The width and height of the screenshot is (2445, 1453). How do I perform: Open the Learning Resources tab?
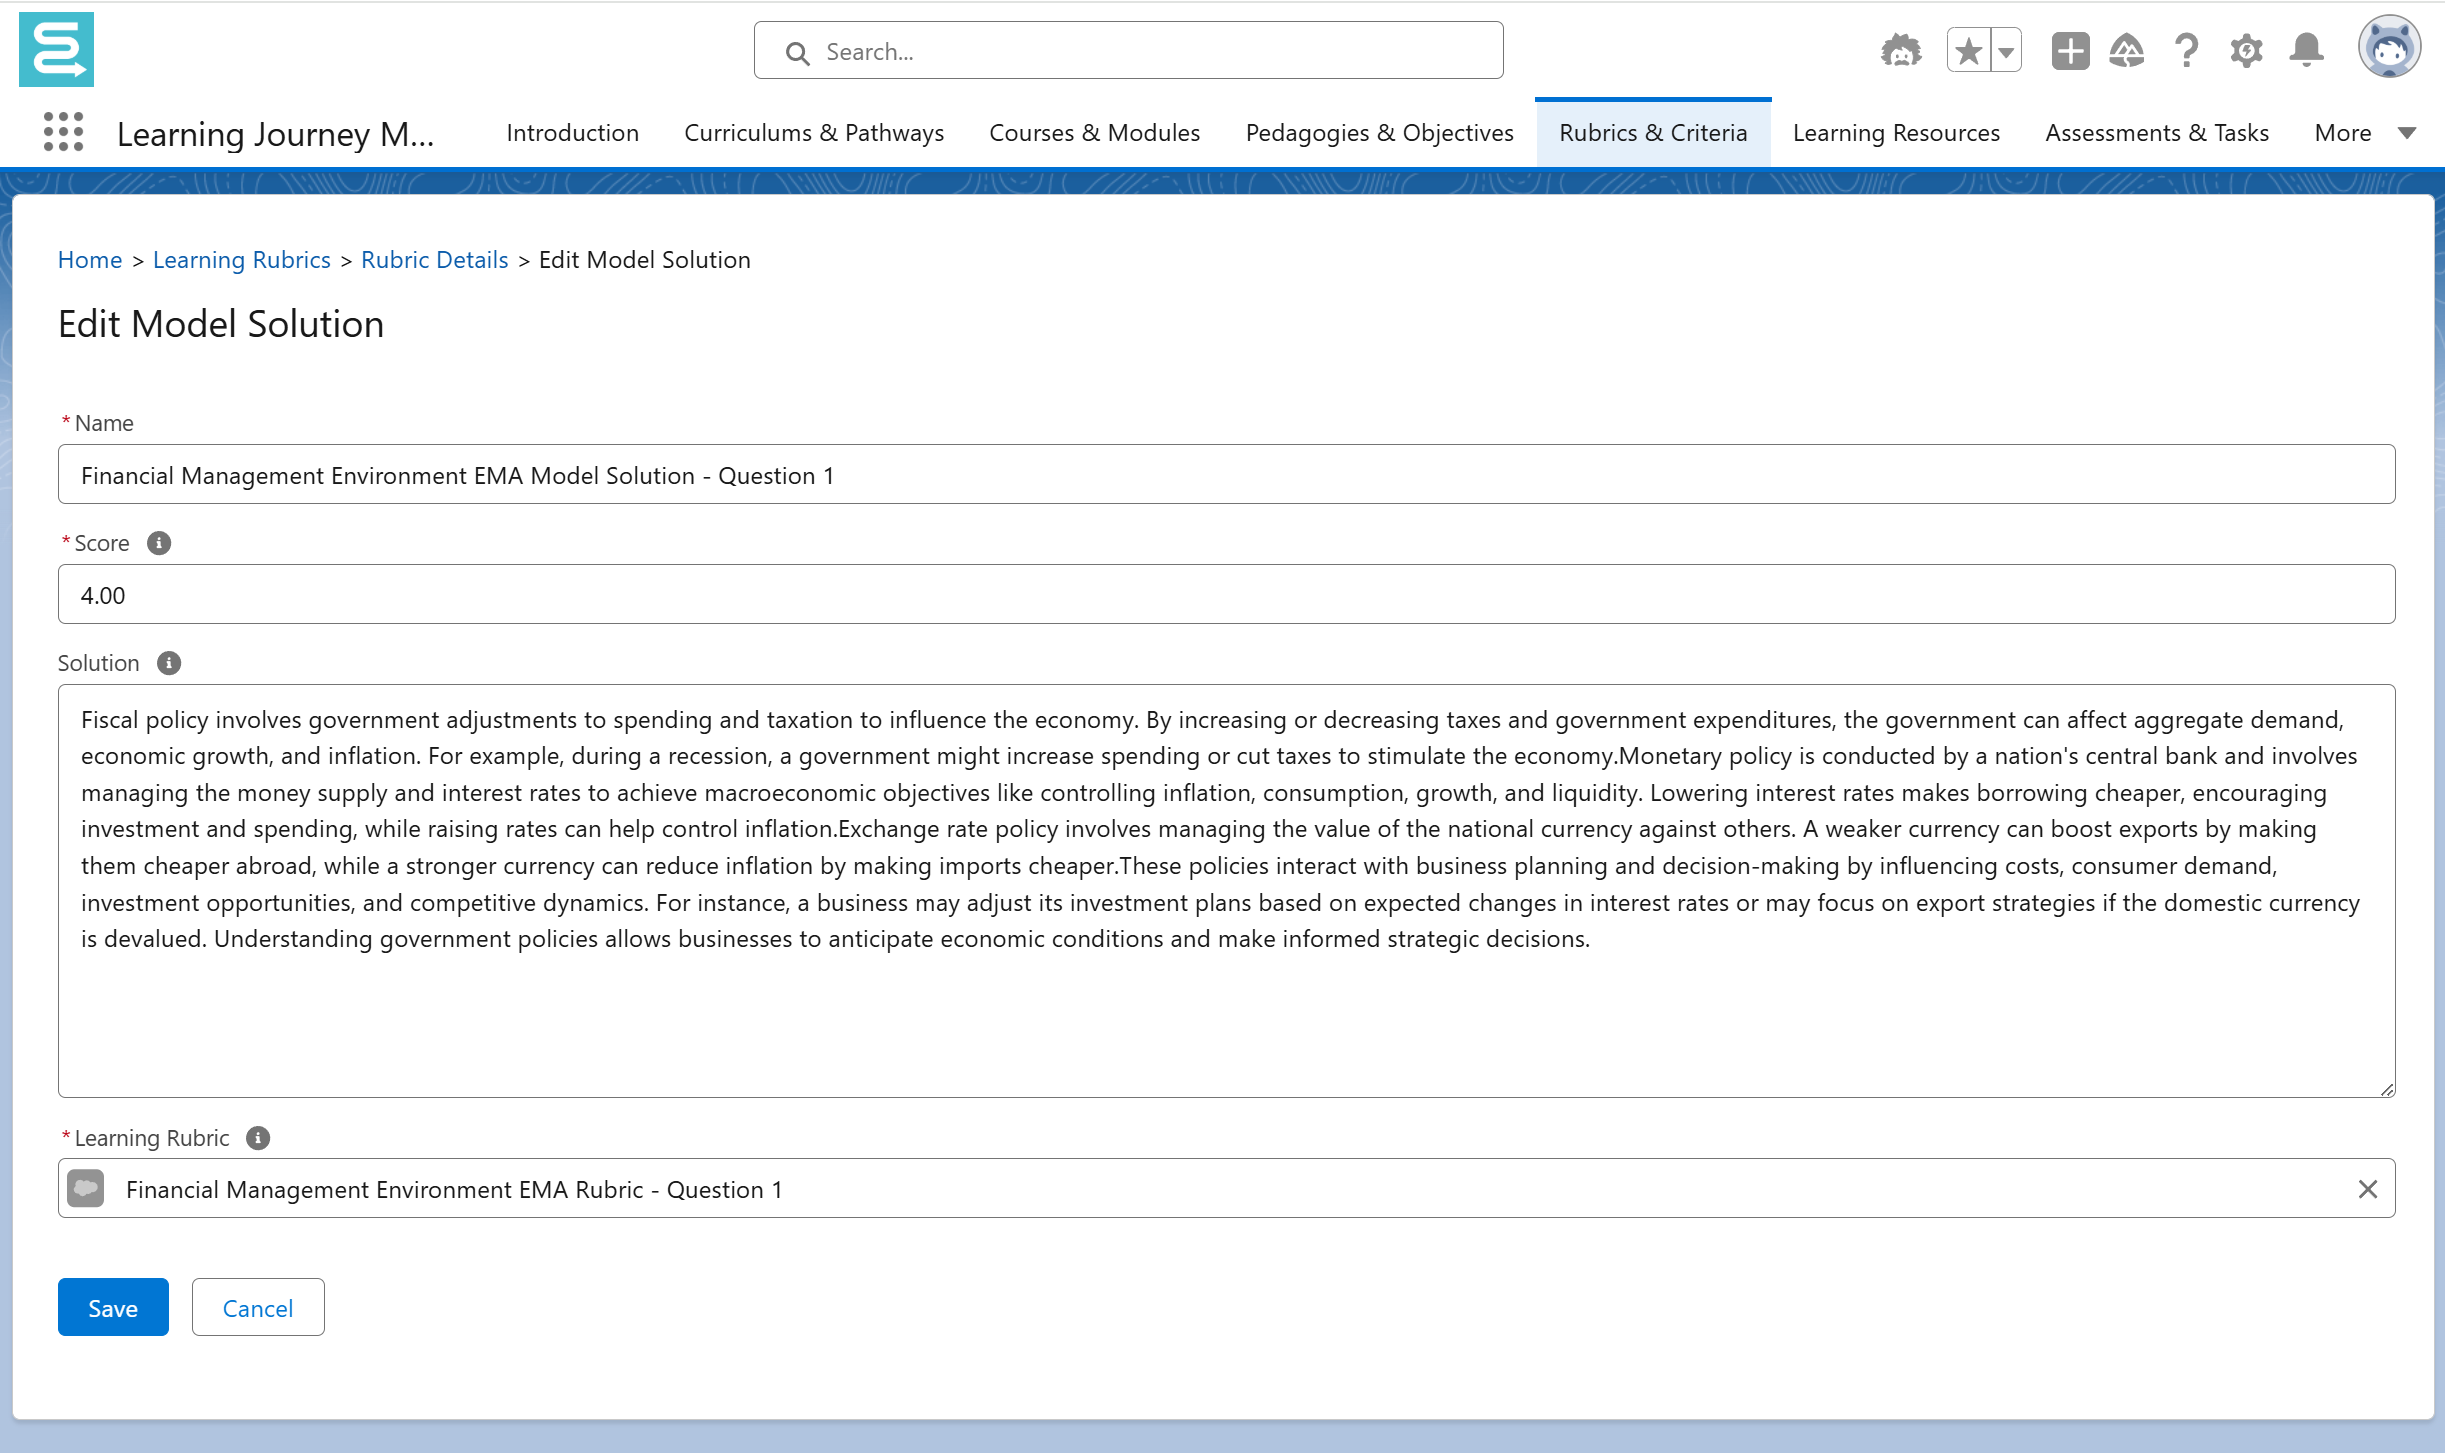pos(1896,133)
